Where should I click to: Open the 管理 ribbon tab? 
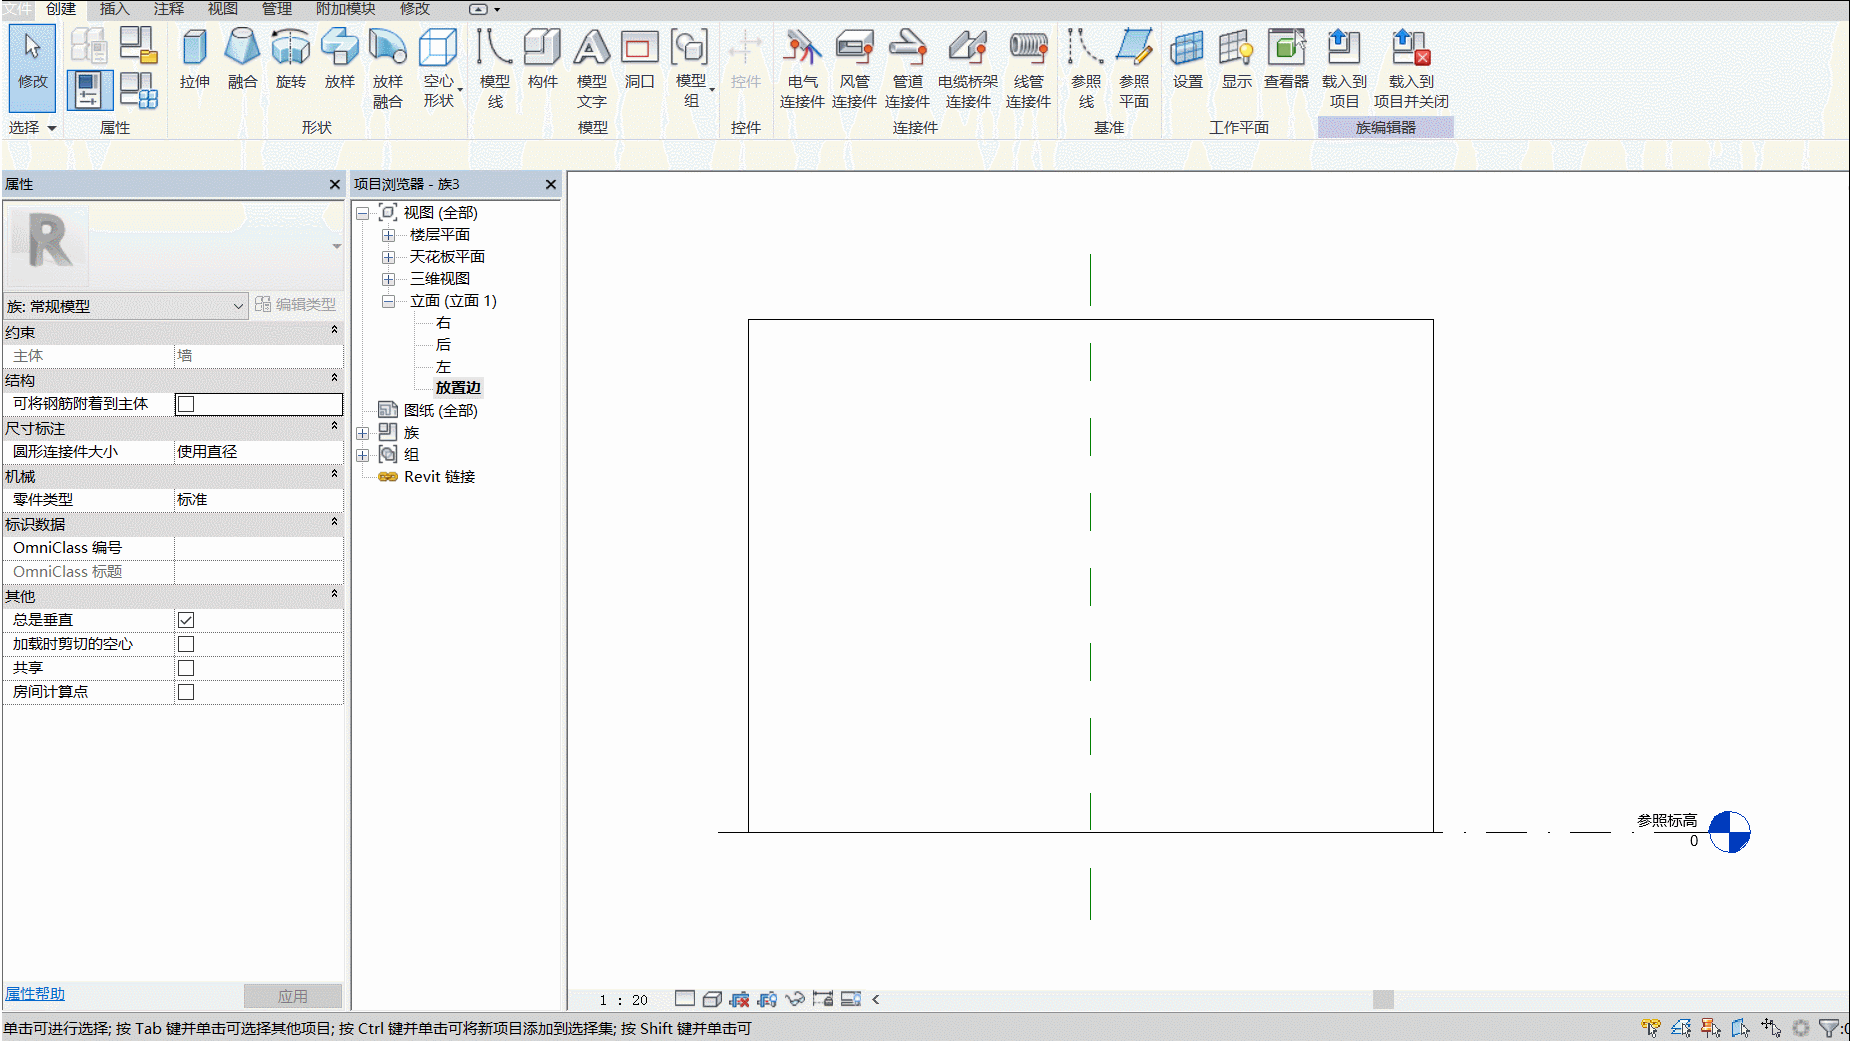click(x=277, y=9)
